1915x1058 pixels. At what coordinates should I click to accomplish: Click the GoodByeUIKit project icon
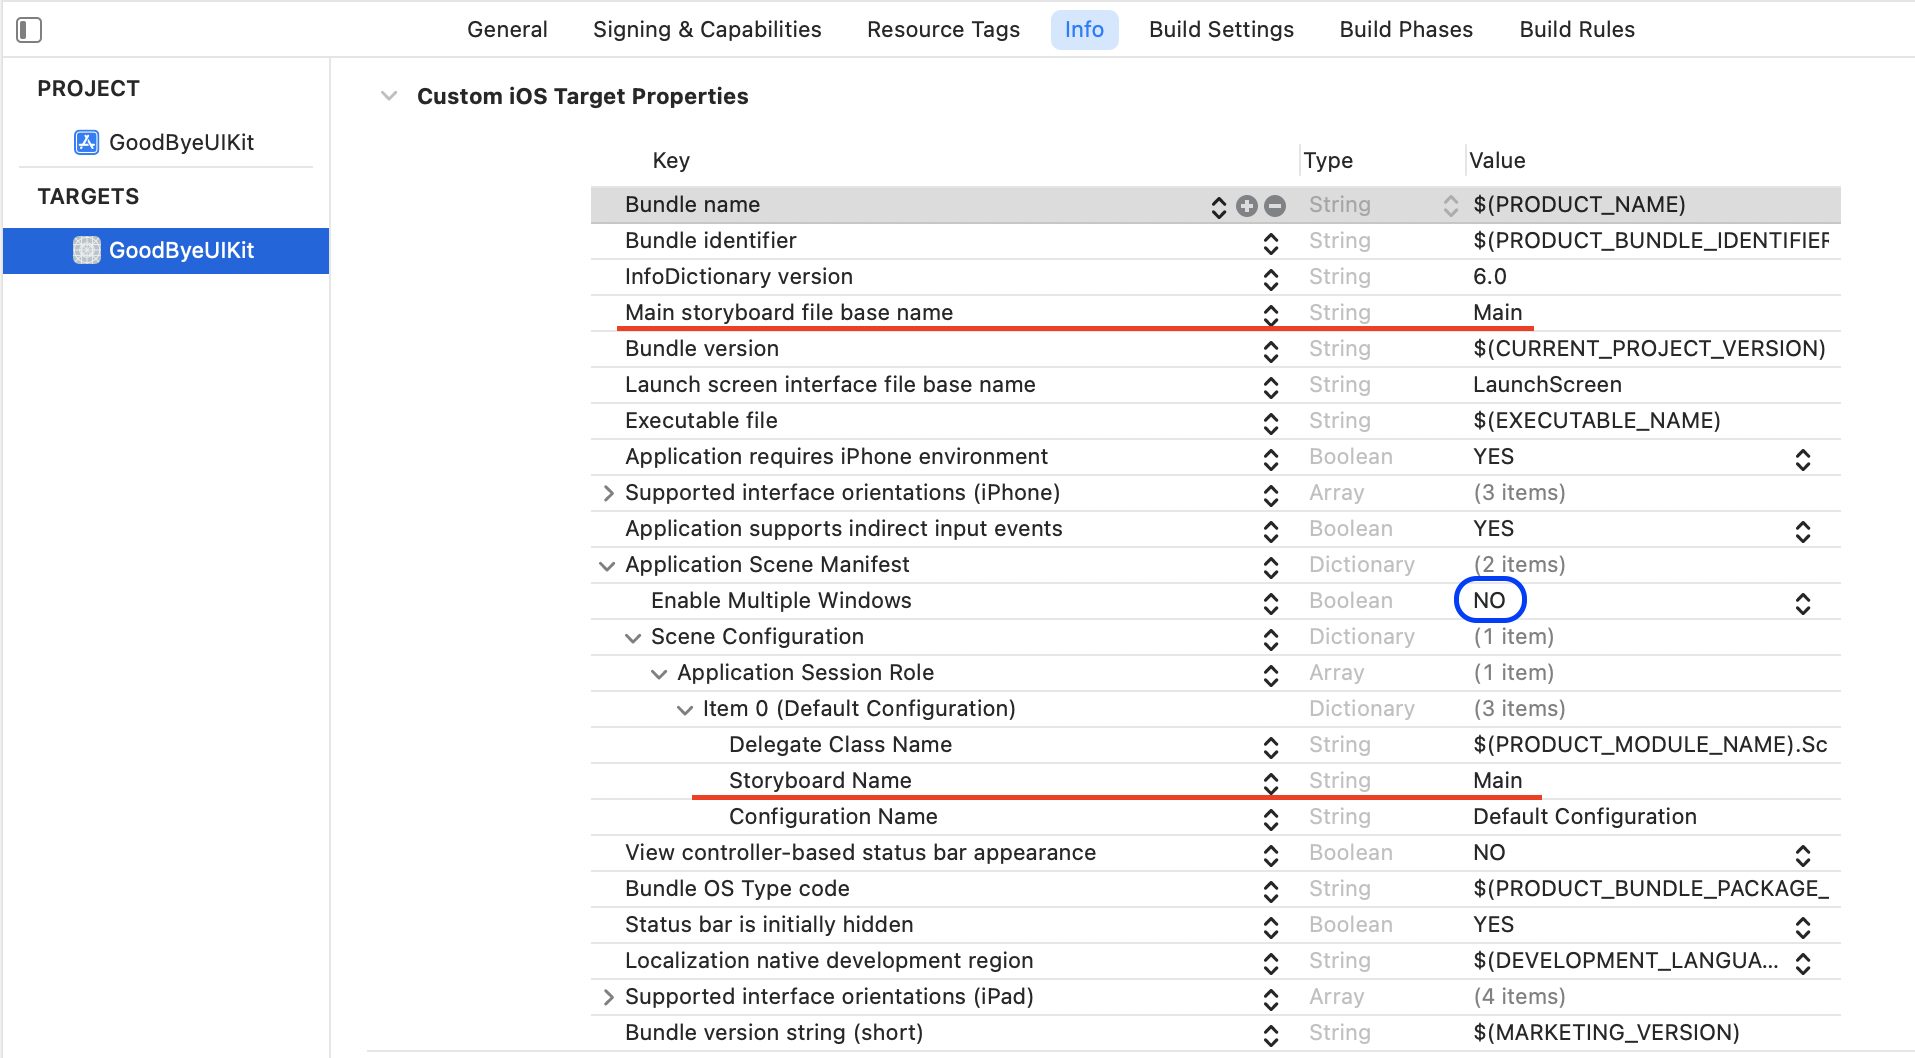tap(87, 142)
